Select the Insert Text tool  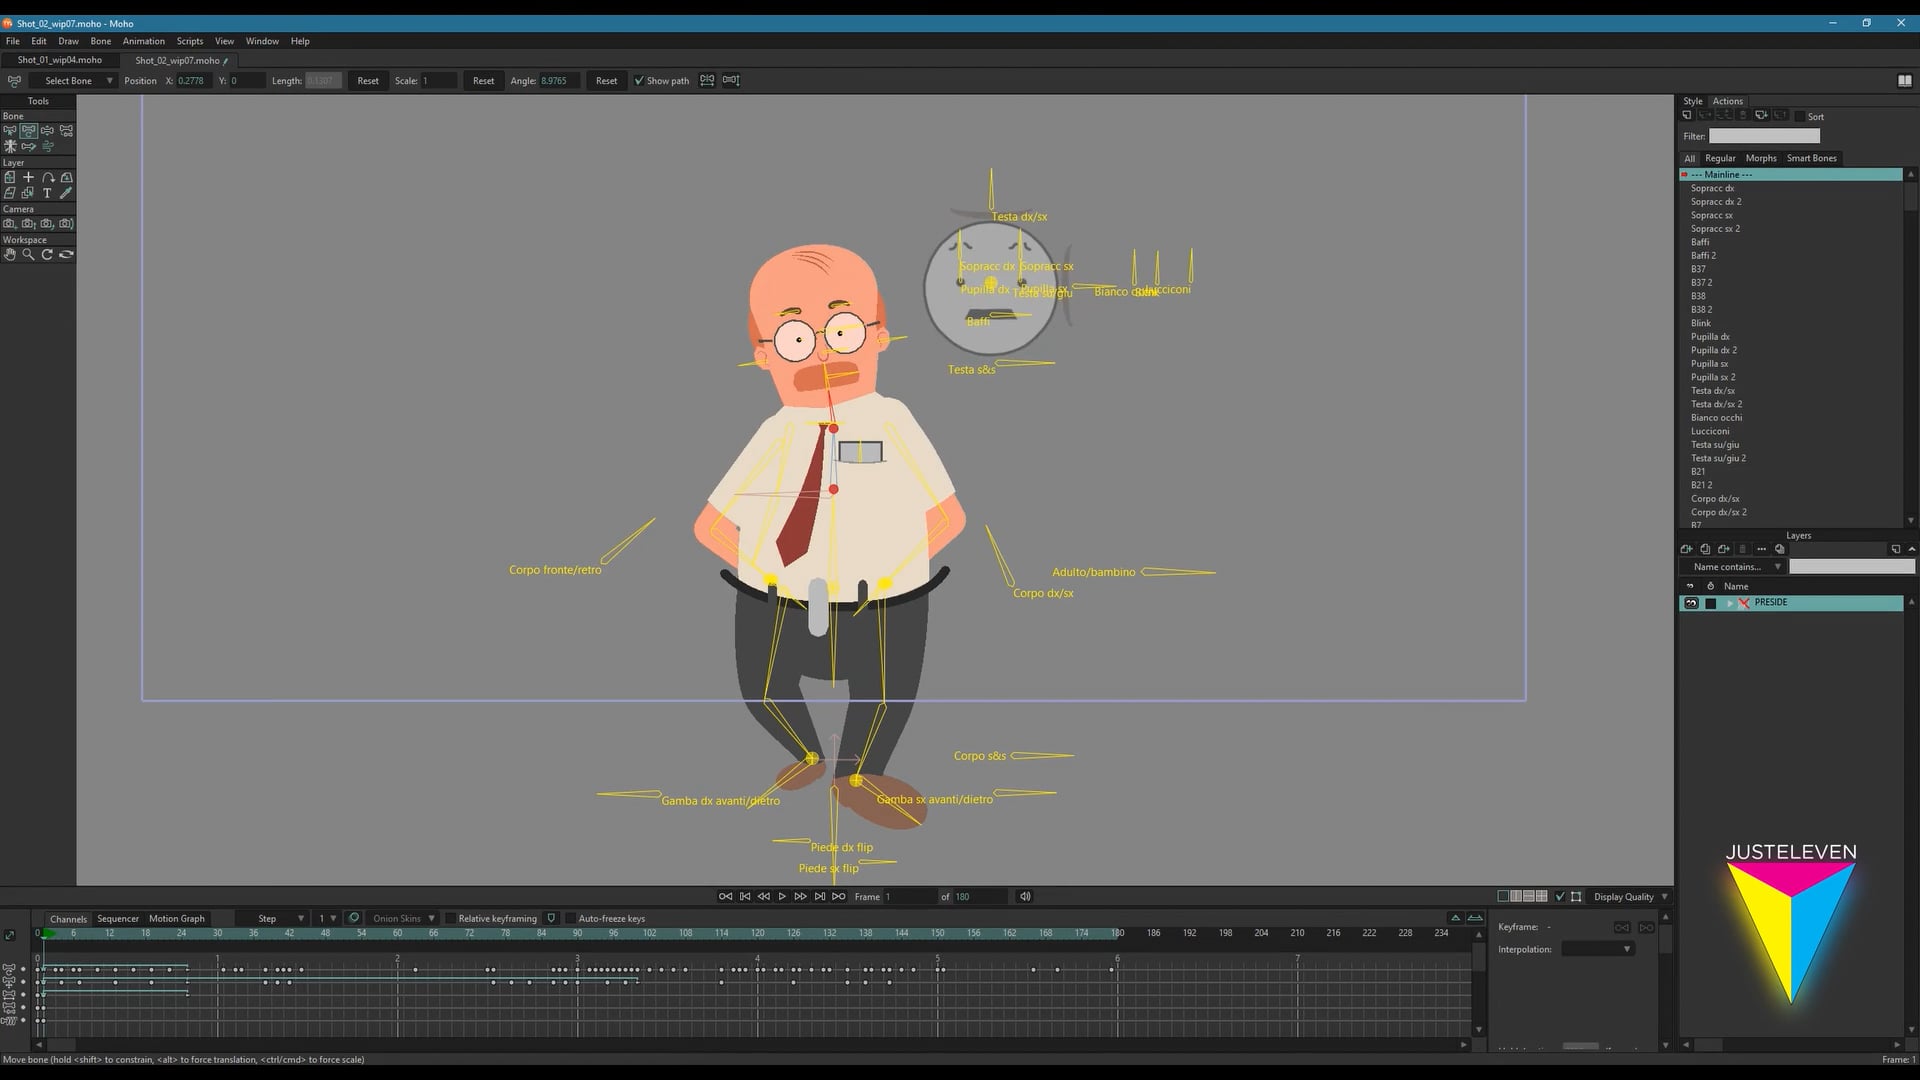coord(47,193)
